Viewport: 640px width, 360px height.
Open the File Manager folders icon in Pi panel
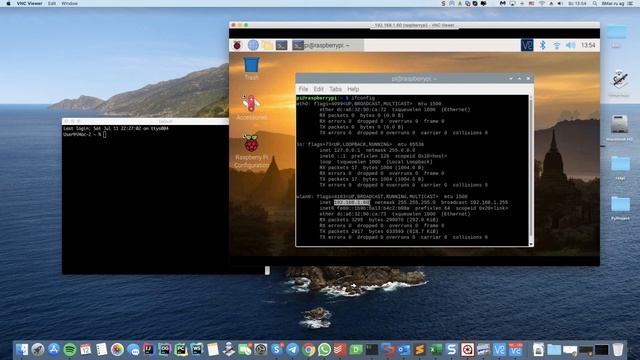point(267,45)
